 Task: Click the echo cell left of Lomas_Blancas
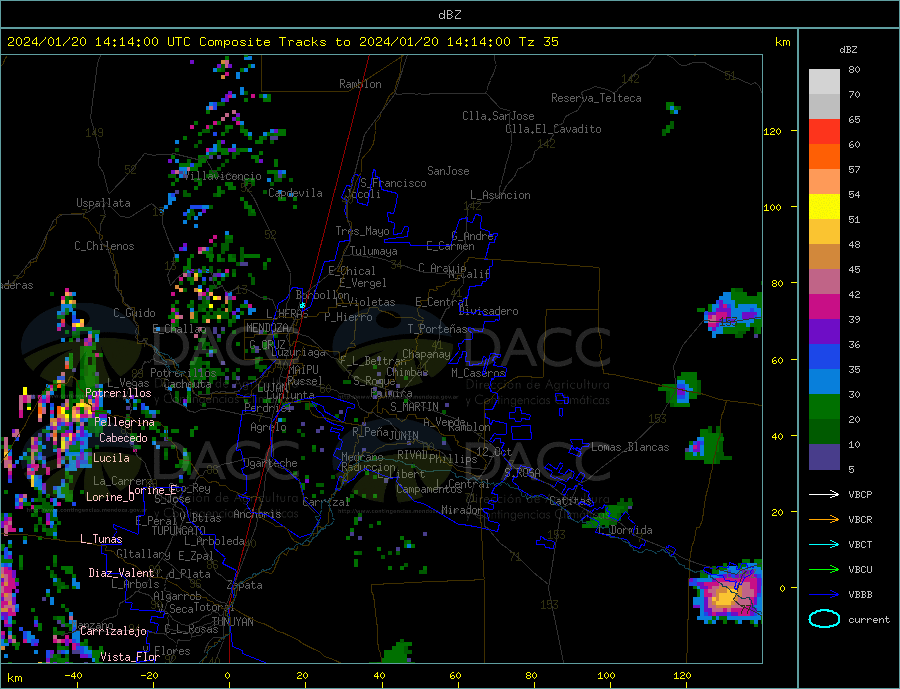(706, 446)
